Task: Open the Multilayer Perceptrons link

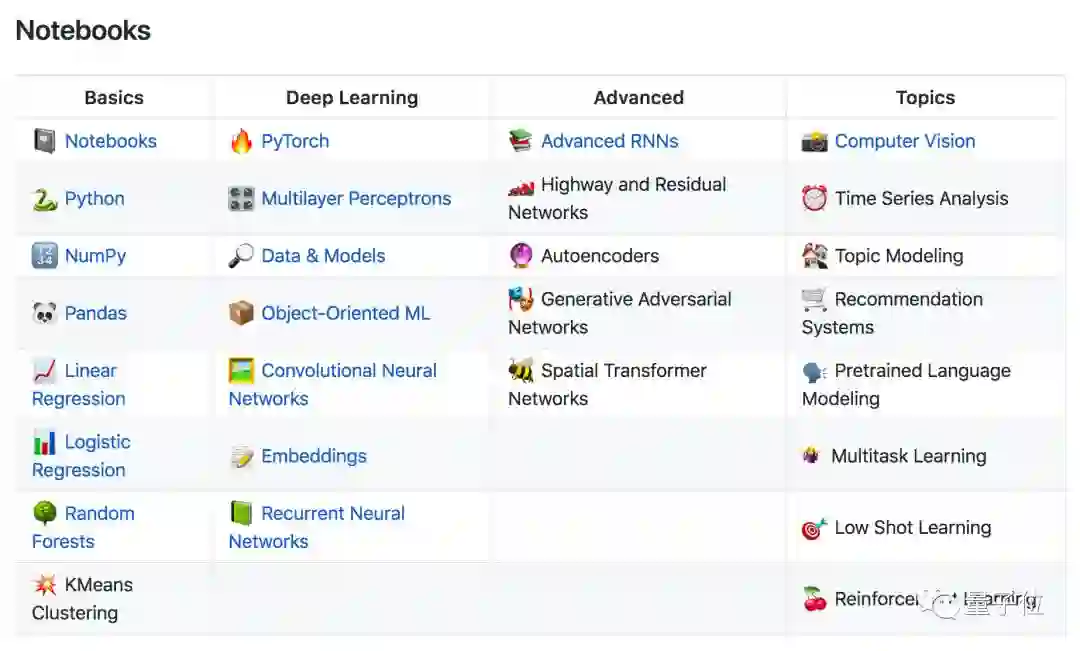Action: point(356,199)
